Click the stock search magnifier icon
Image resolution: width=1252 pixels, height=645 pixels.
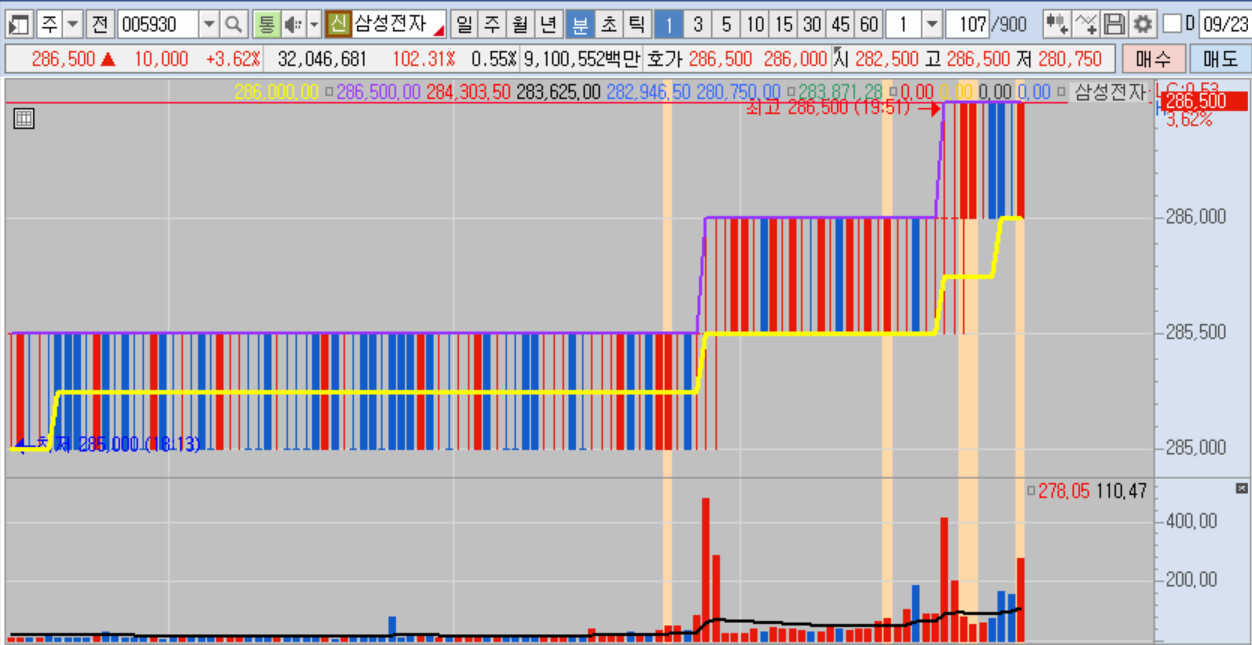(234, 23)
